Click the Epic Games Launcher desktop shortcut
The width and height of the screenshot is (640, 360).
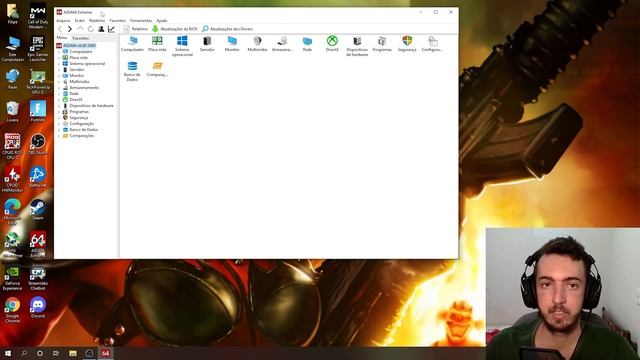point(38,48)
